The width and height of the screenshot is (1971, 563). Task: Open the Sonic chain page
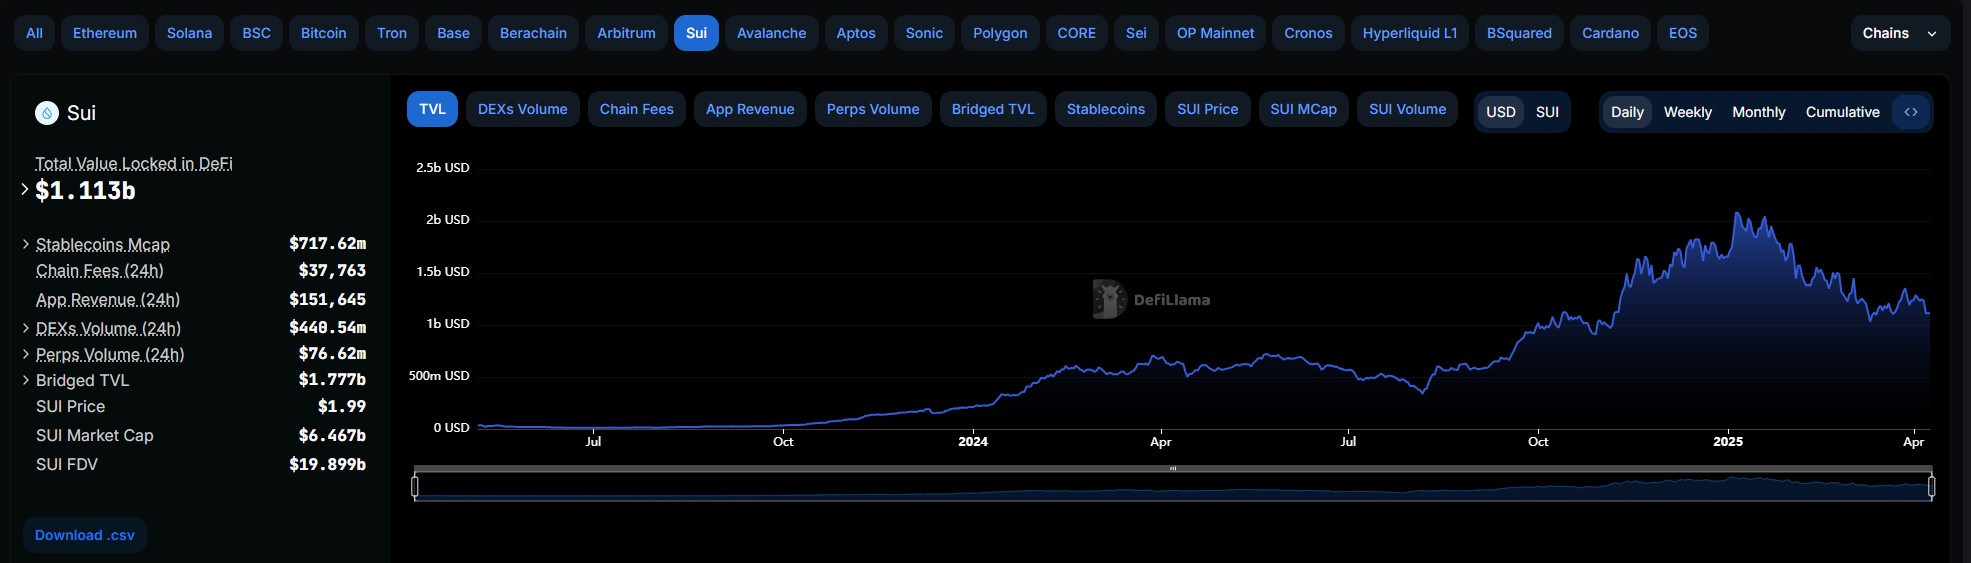coord(924,33)
